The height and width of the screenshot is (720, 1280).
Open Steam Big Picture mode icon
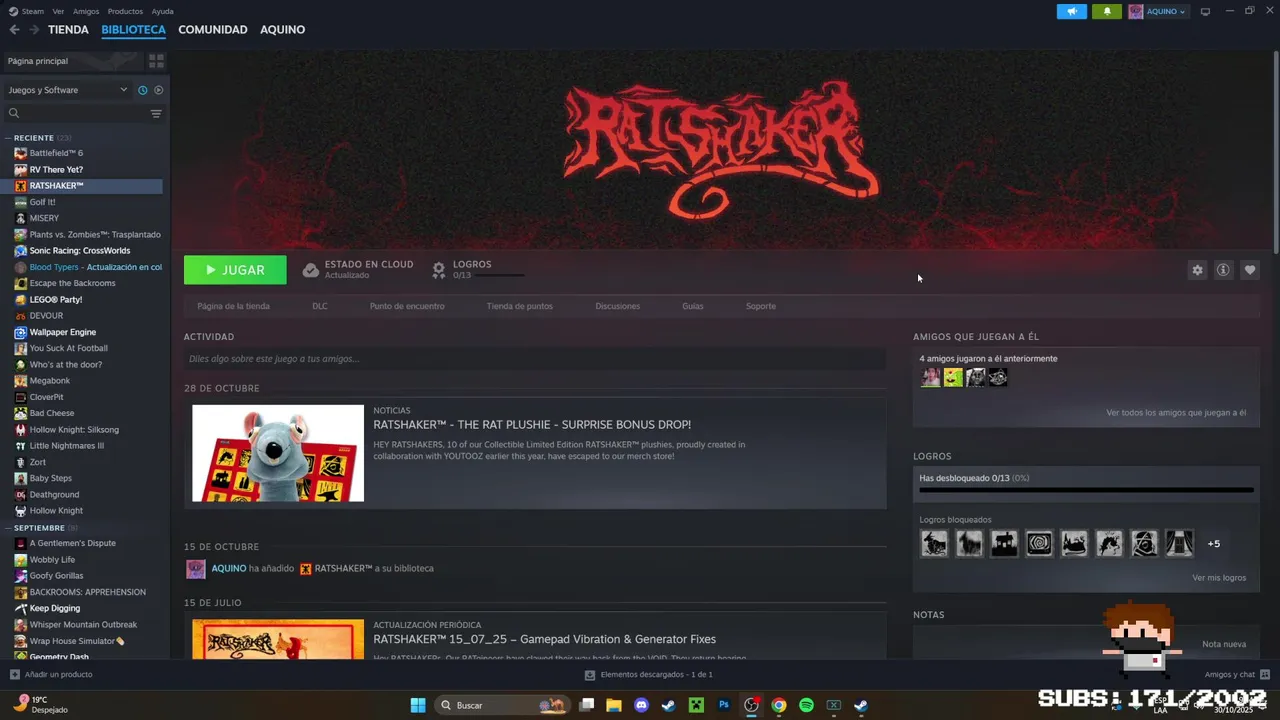coord(1205,12)
